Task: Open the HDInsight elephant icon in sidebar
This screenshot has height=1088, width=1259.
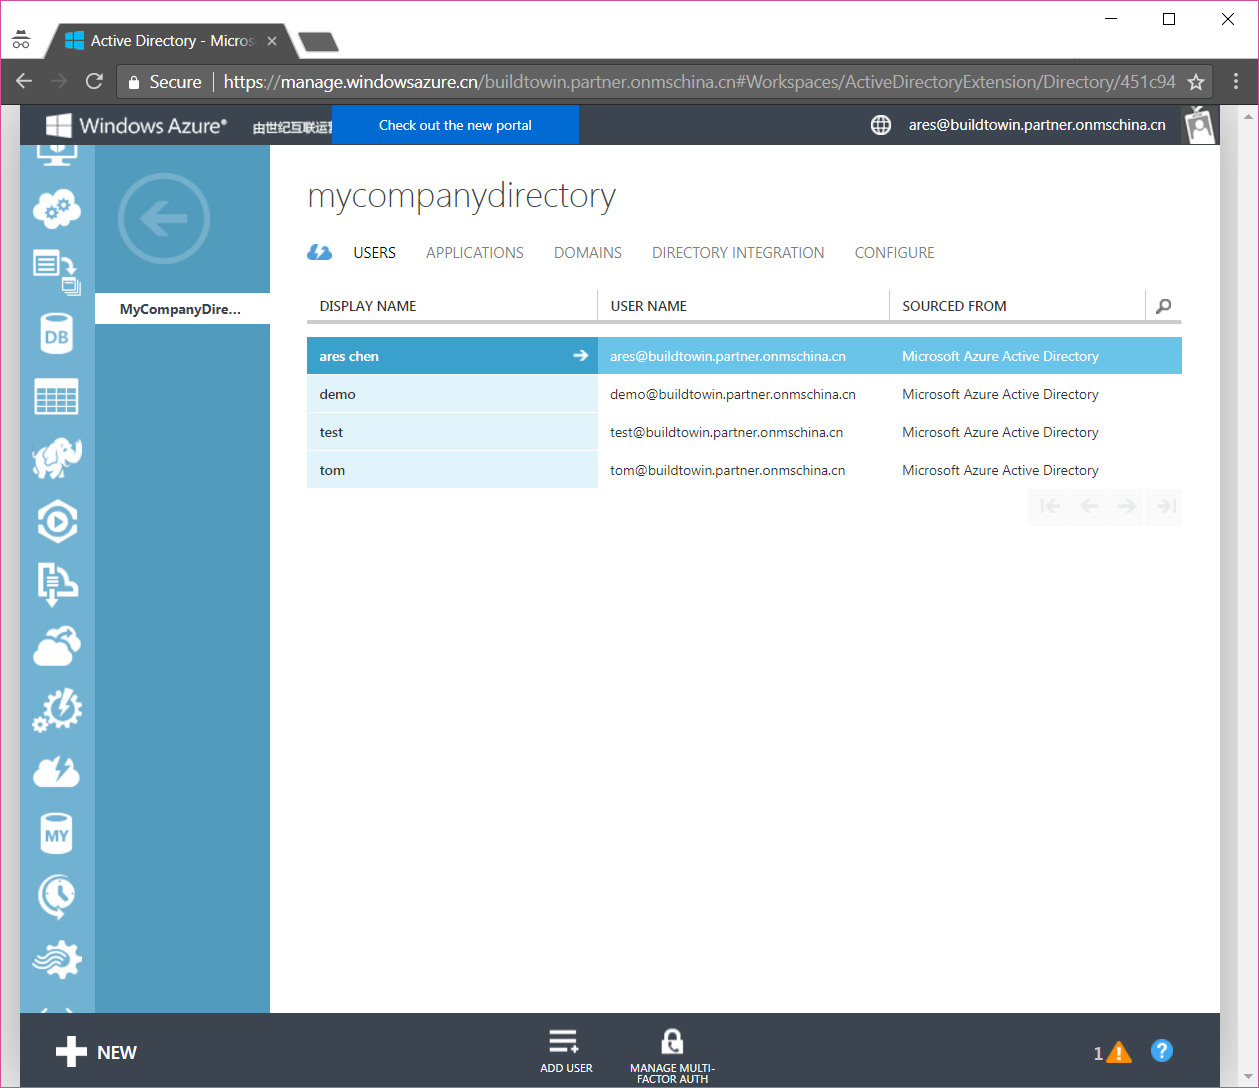Action: 57,458
